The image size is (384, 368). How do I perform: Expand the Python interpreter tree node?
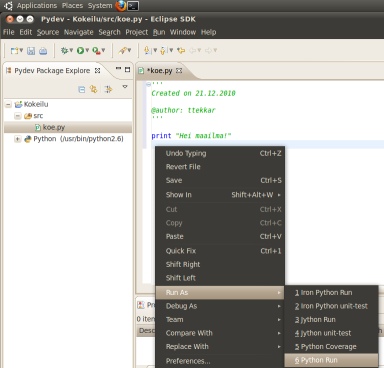pos(17,139)
